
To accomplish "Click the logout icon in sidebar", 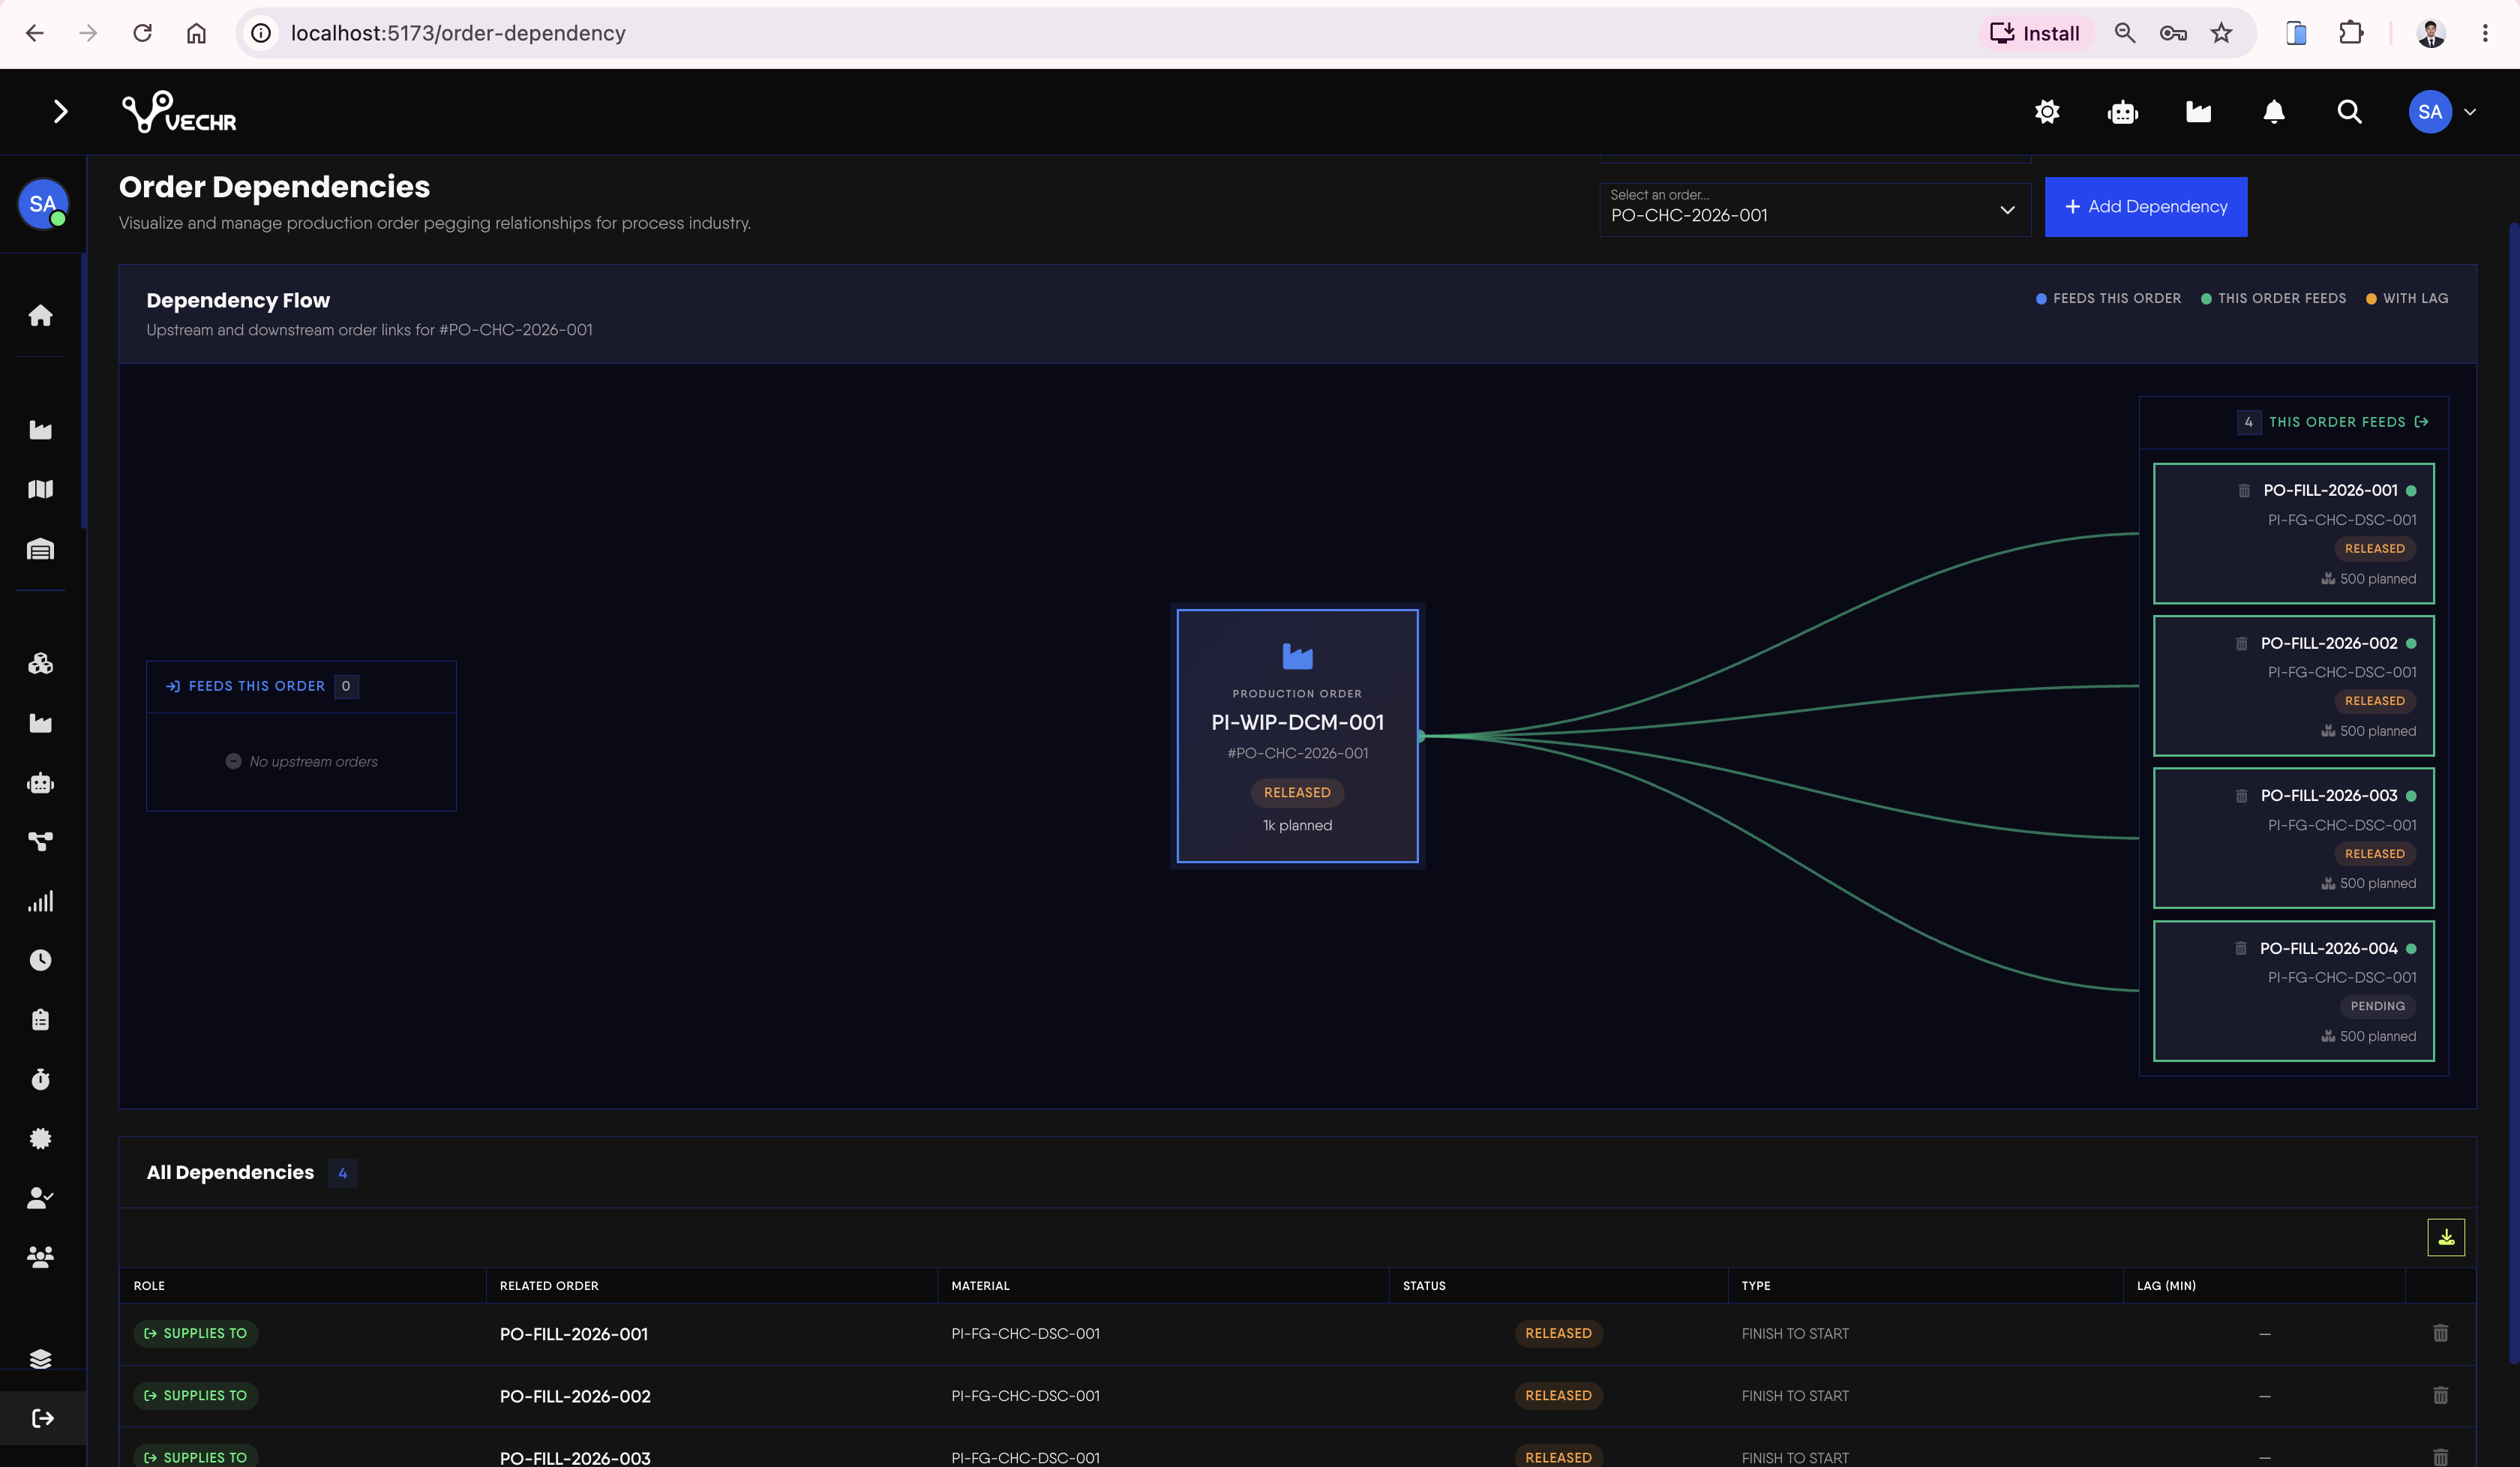I will coord(43,1418).
